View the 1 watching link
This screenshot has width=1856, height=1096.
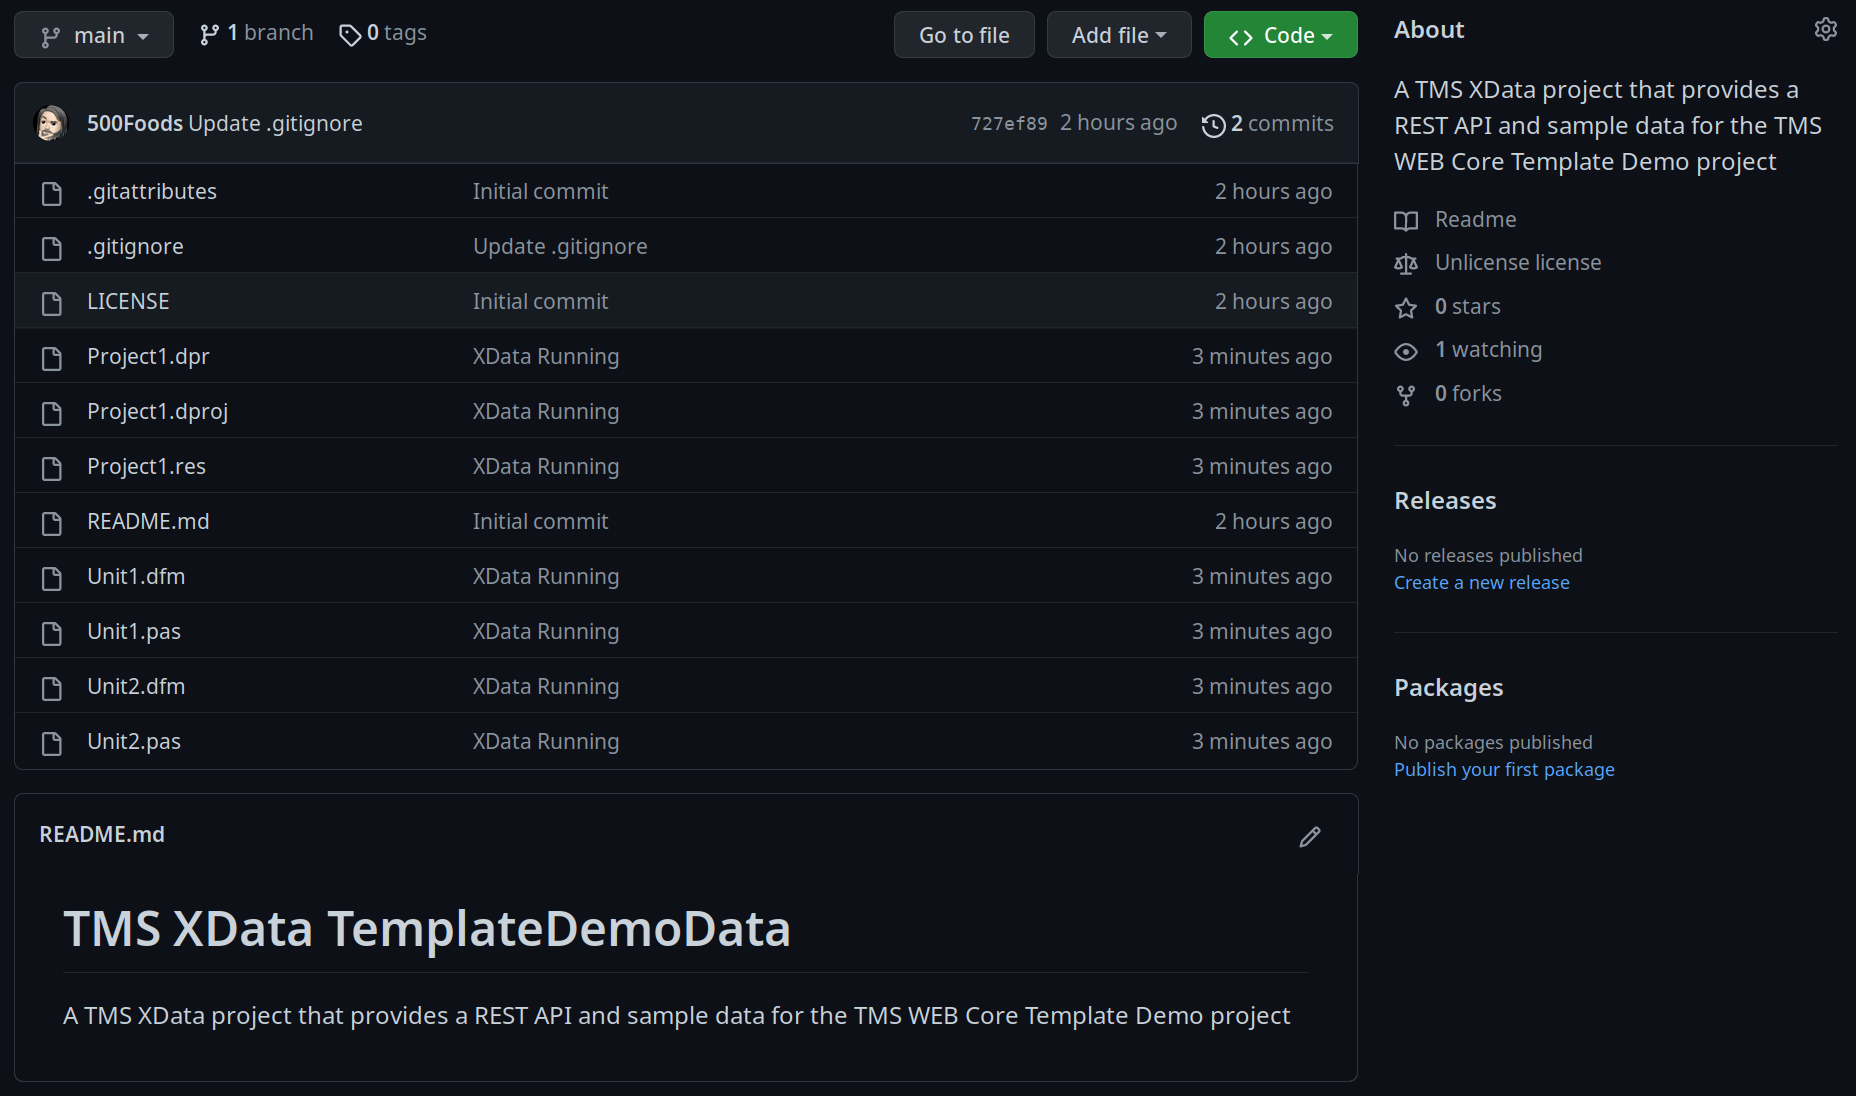1489,349
